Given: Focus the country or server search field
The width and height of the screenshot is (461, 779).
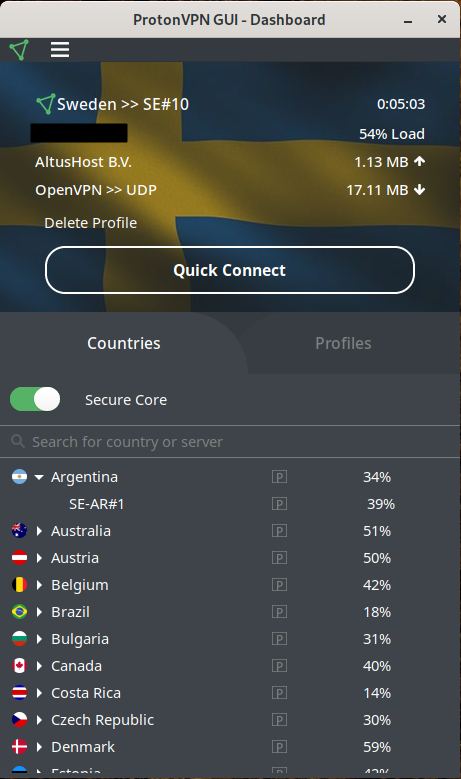Looking at the screenshot, I should click(x=230, y=442).
